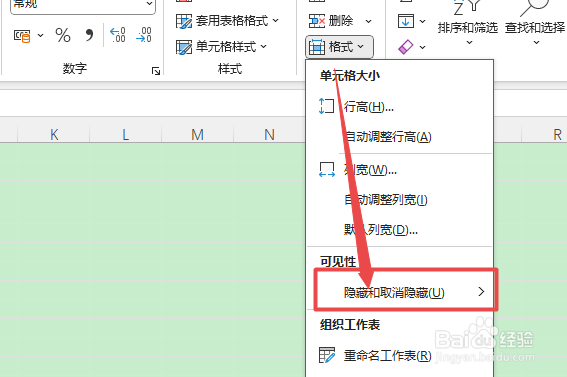Select column L header

coord(125,134)
